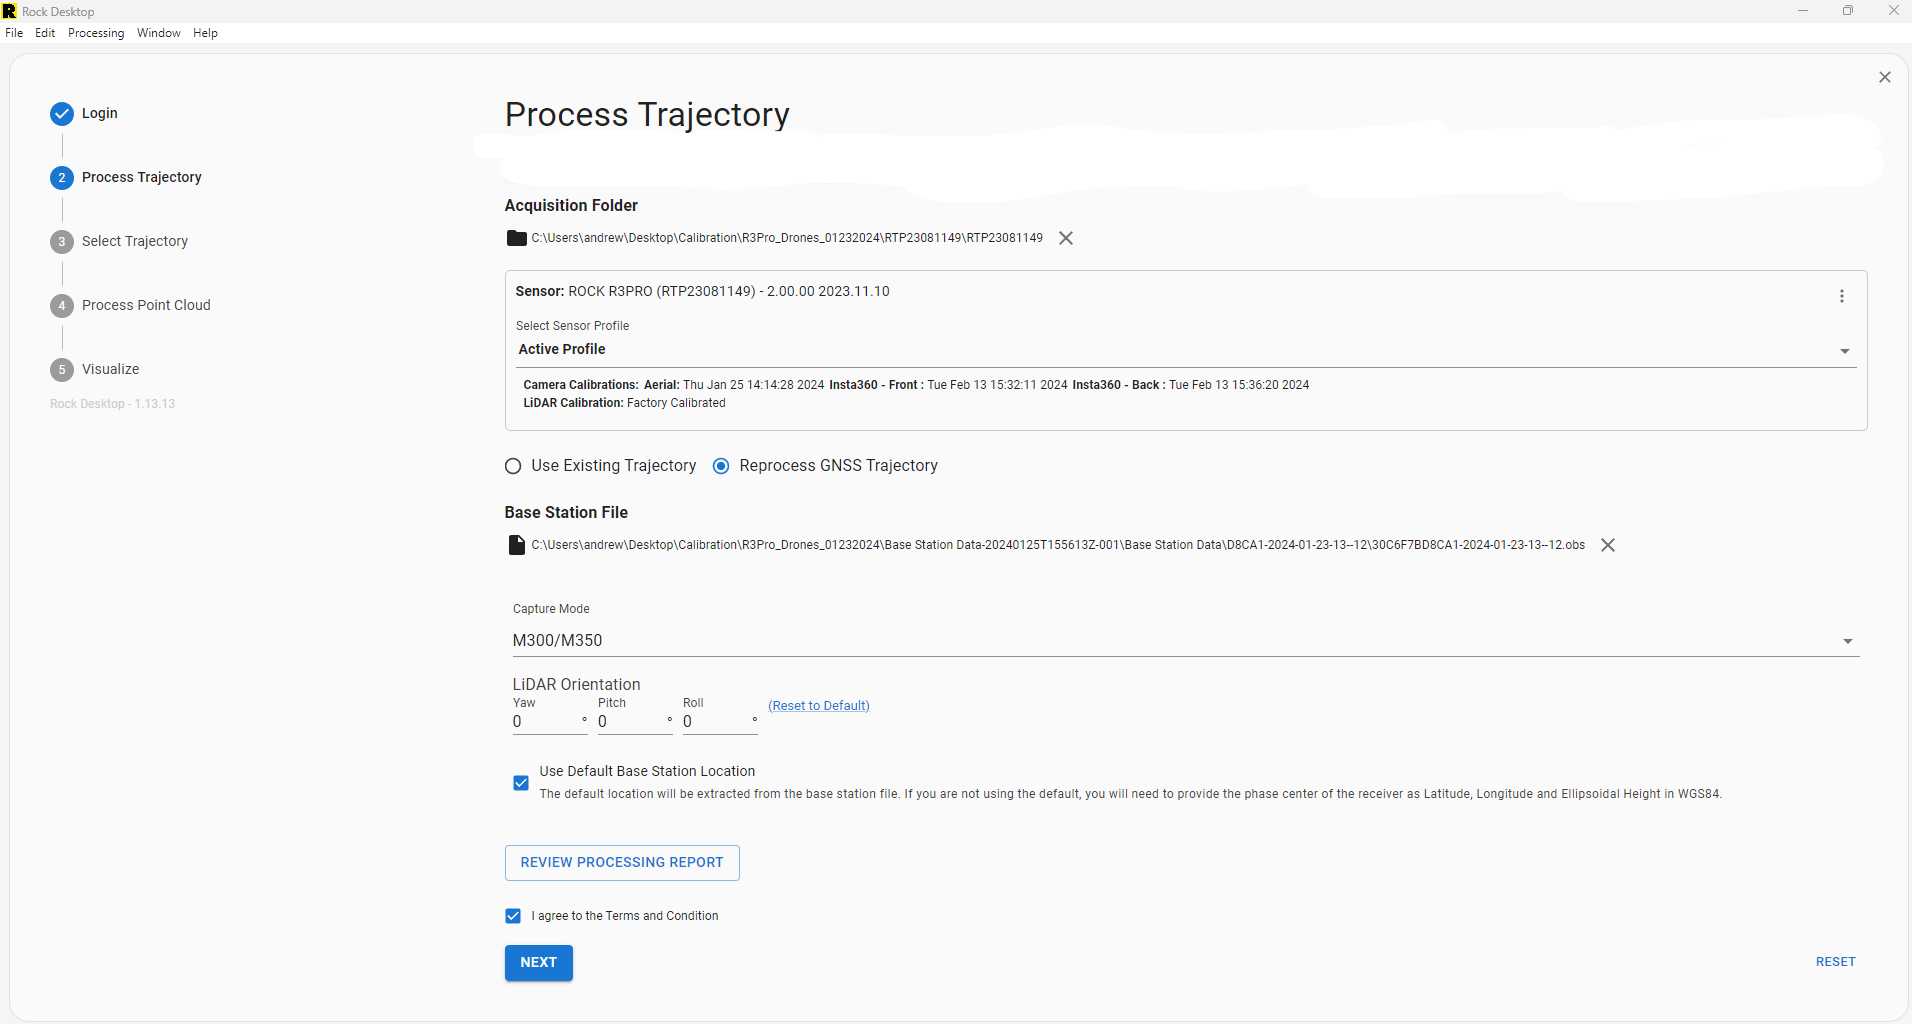
Task: Click the Reset to Default link
Action: pyautogui.click(x=818, y=706)
